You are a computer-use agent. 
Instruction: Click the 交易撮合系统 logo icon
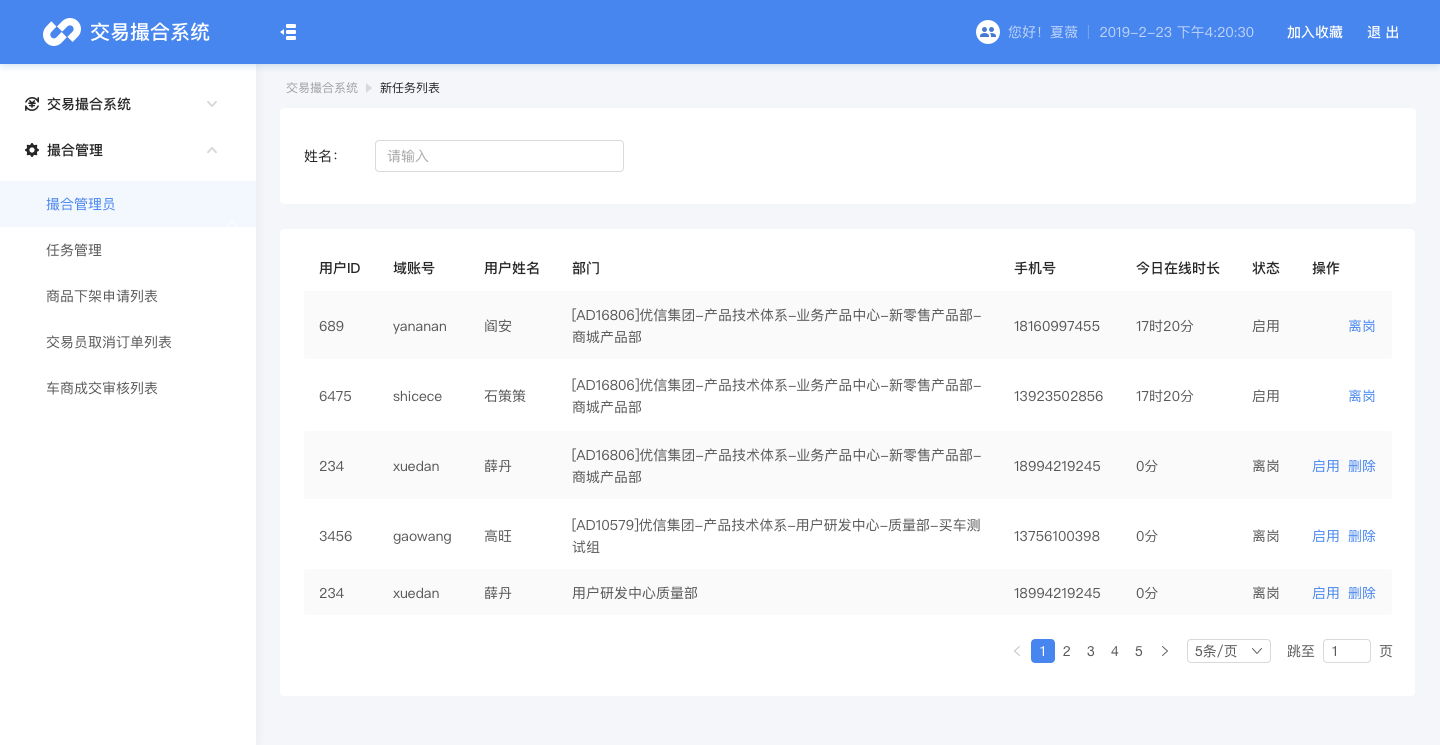pyautogui.click(x=61, y=32)
